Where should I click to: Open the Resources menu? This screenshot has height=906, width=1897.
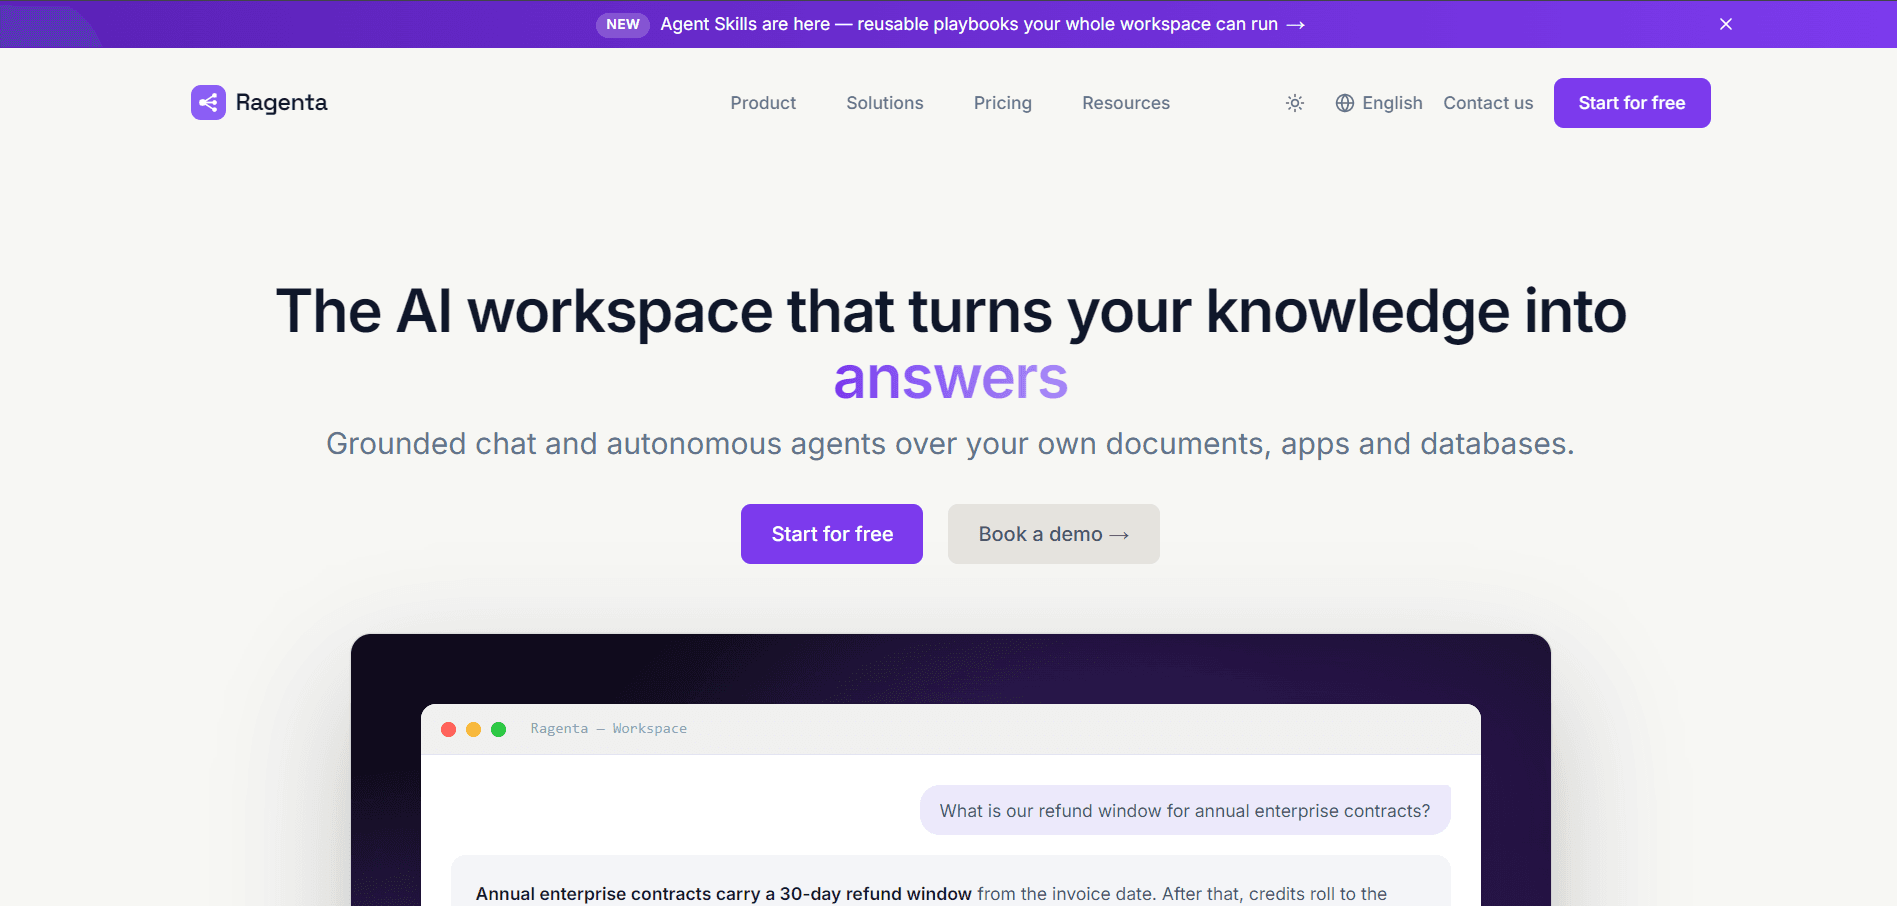point(1126,103)
